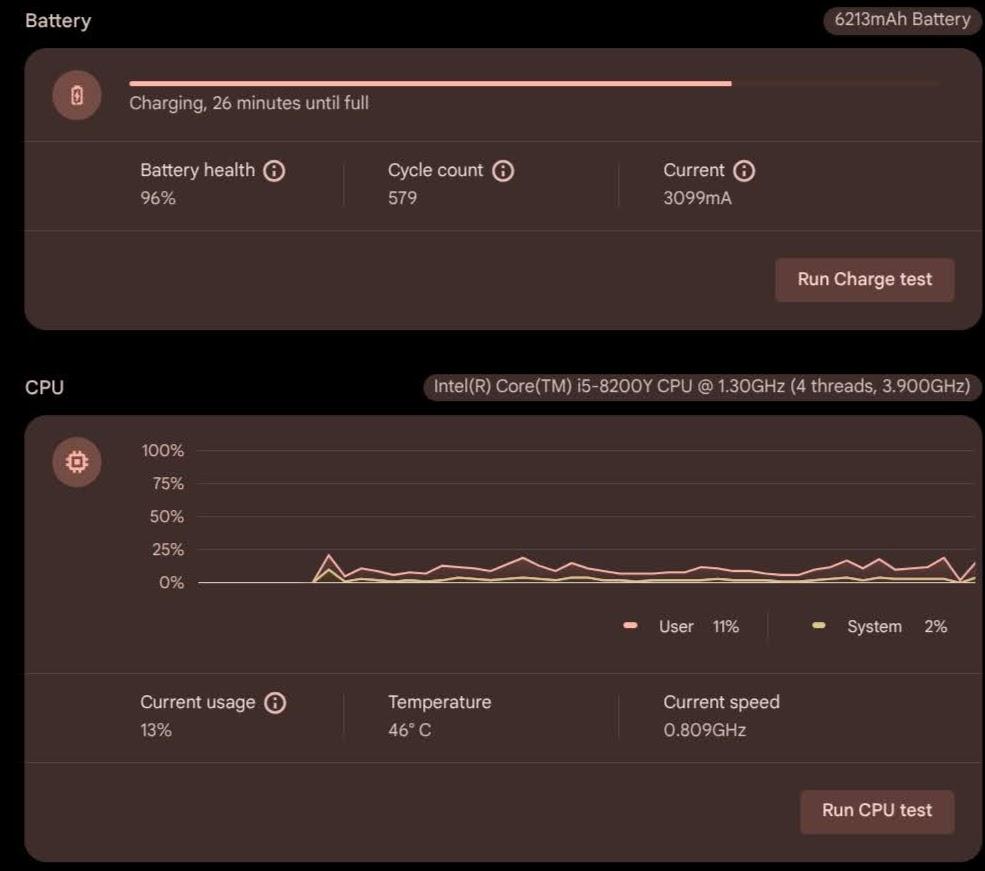The image size is (985, 871).
Task: Click the CPU chip icon
Action: click(77, 462)
